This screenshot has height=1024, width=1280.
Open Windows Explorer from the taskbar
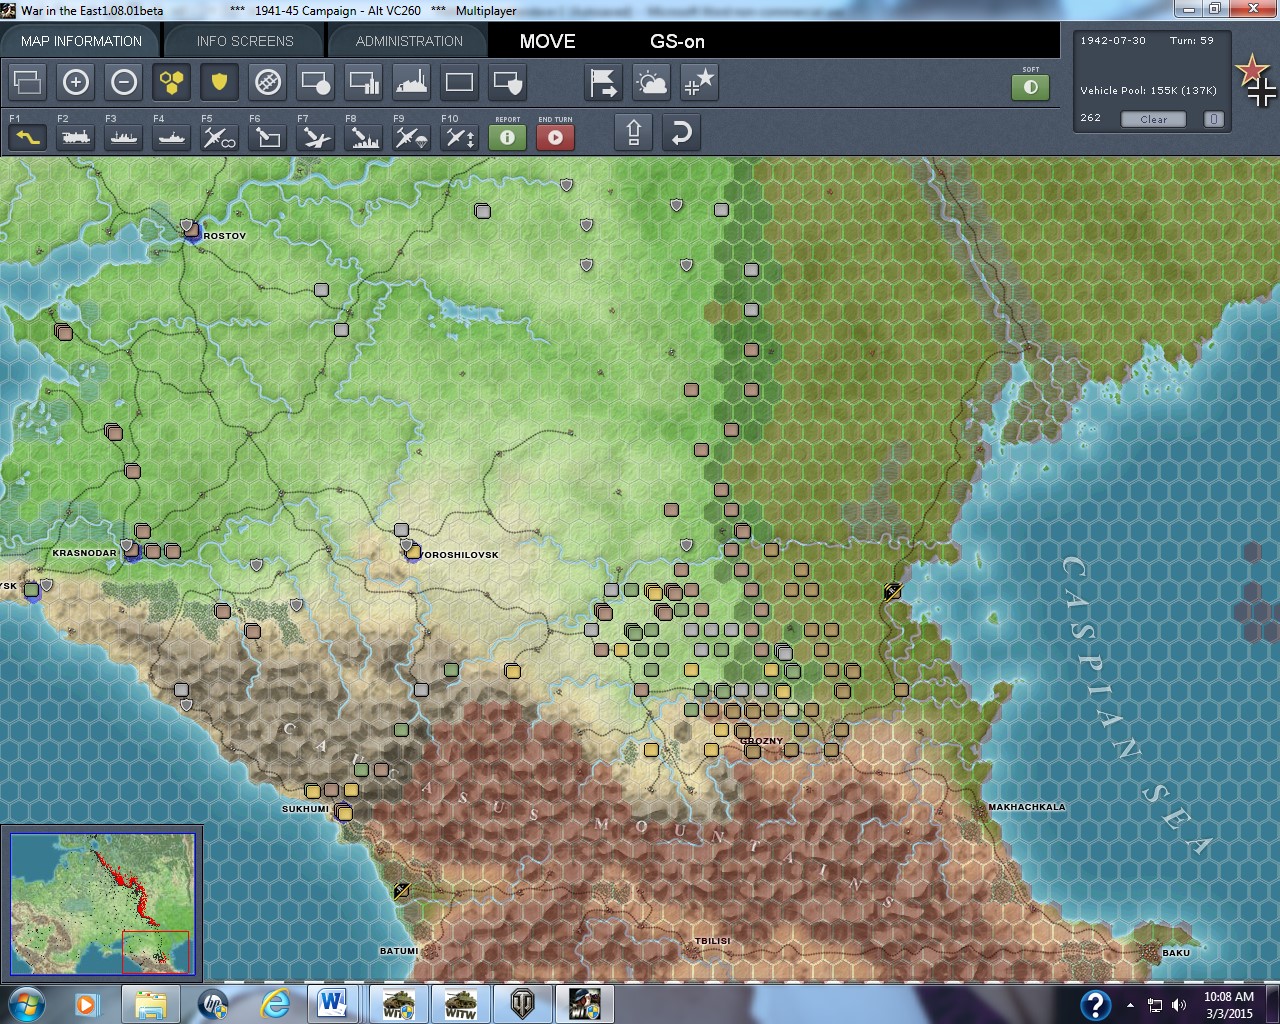tap(151, 1003)
